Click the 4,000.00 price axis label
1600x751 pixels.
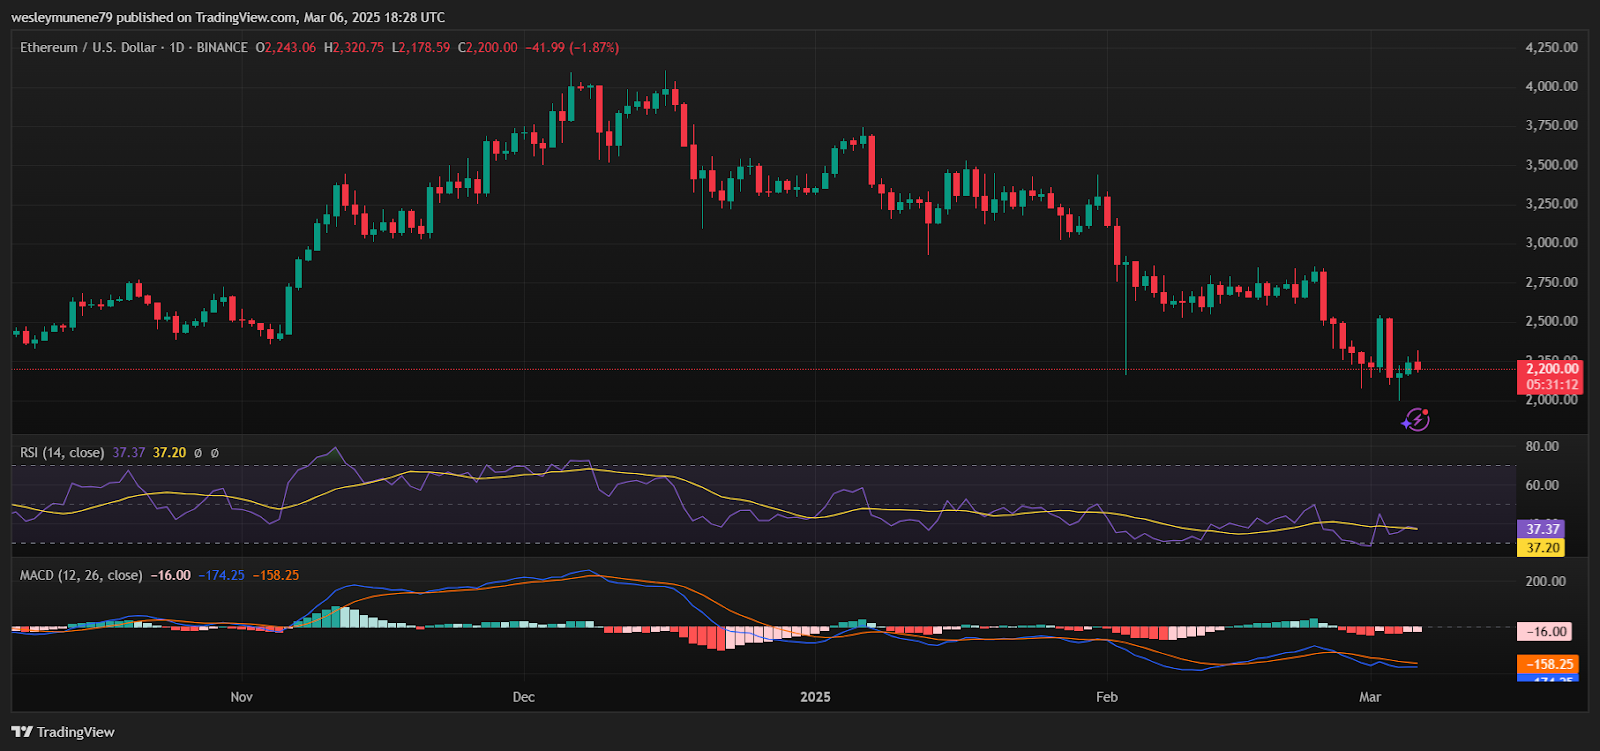(1551, 86)
